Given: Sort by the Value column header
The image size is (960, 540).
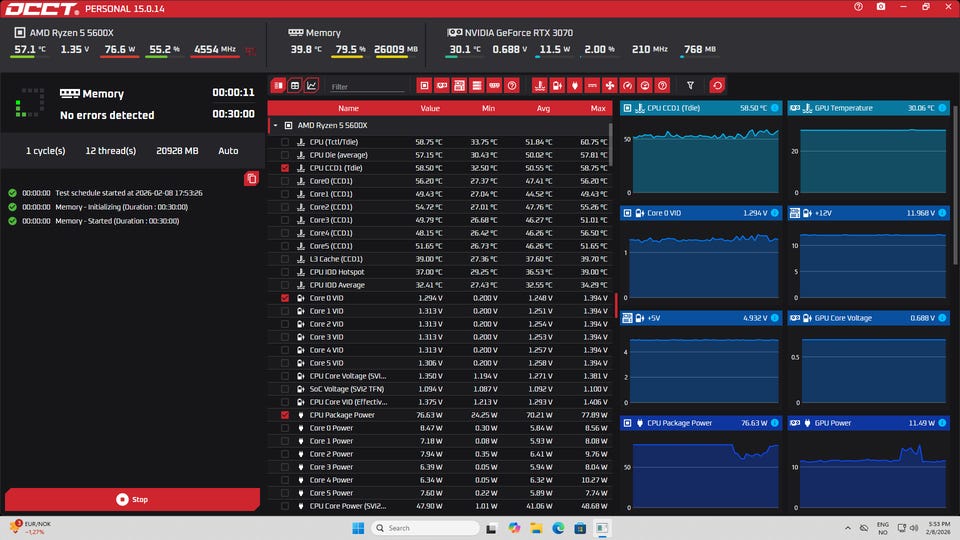Looking at the screenshot, I should click(x=430, y=108).
